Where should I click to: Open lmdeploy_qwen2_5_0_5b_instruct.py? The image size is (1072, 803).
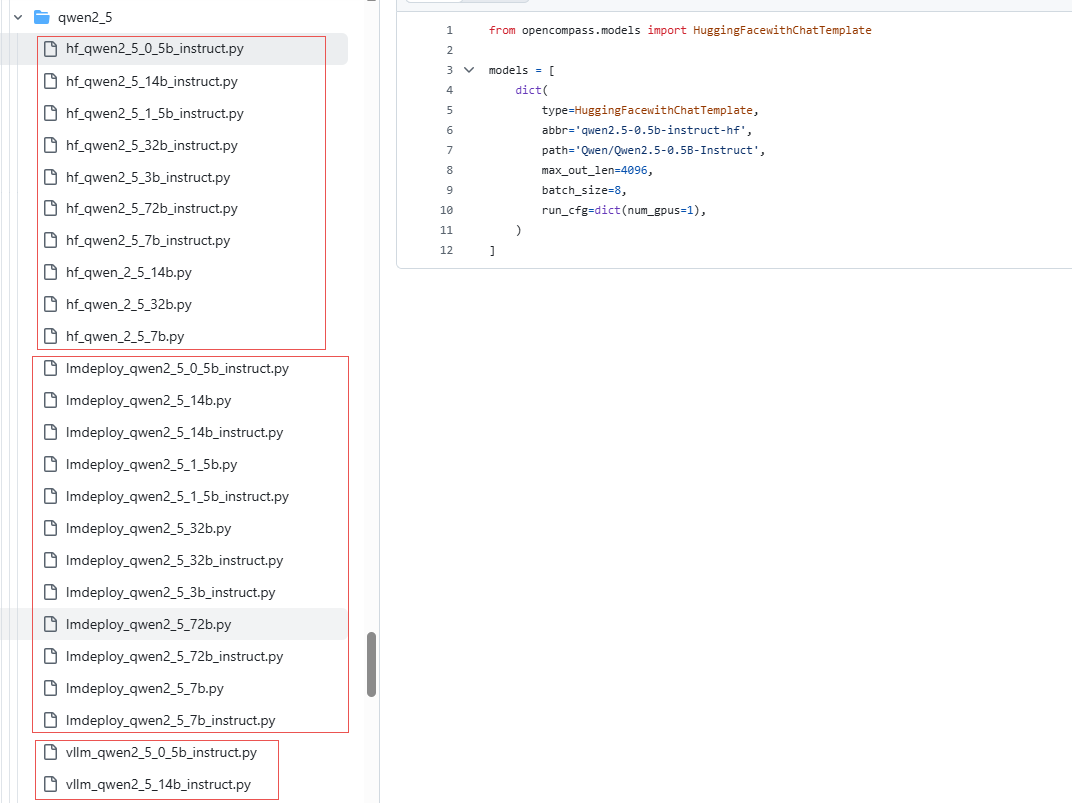(x=177, y=368)
